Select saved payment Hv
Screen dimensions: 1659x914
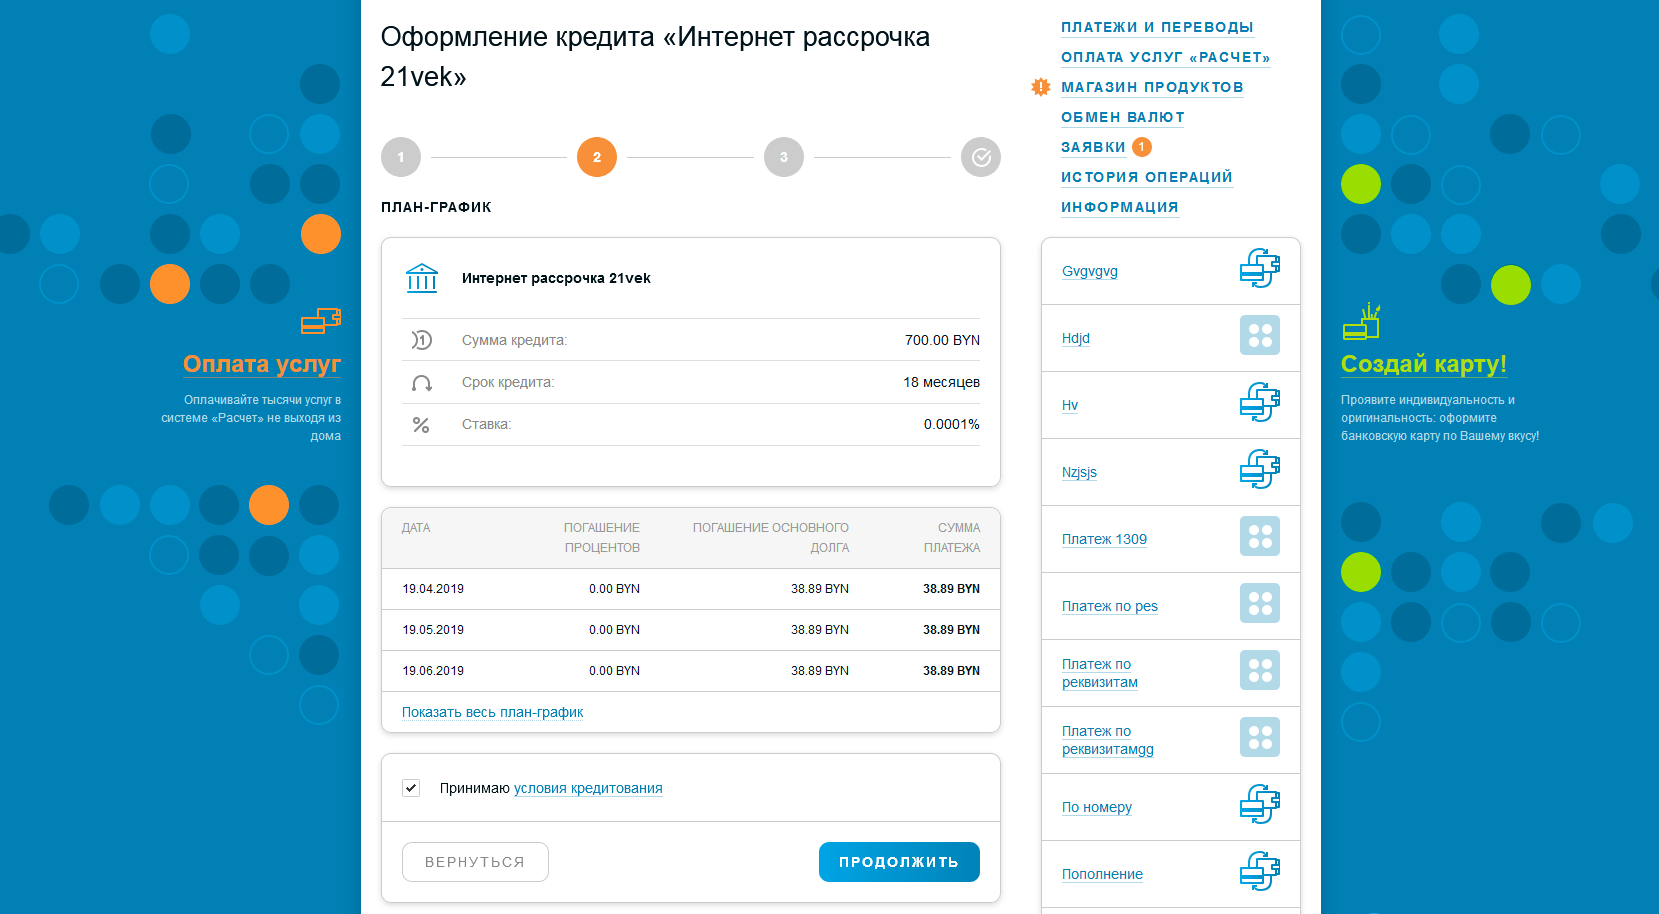point(1070,405)
